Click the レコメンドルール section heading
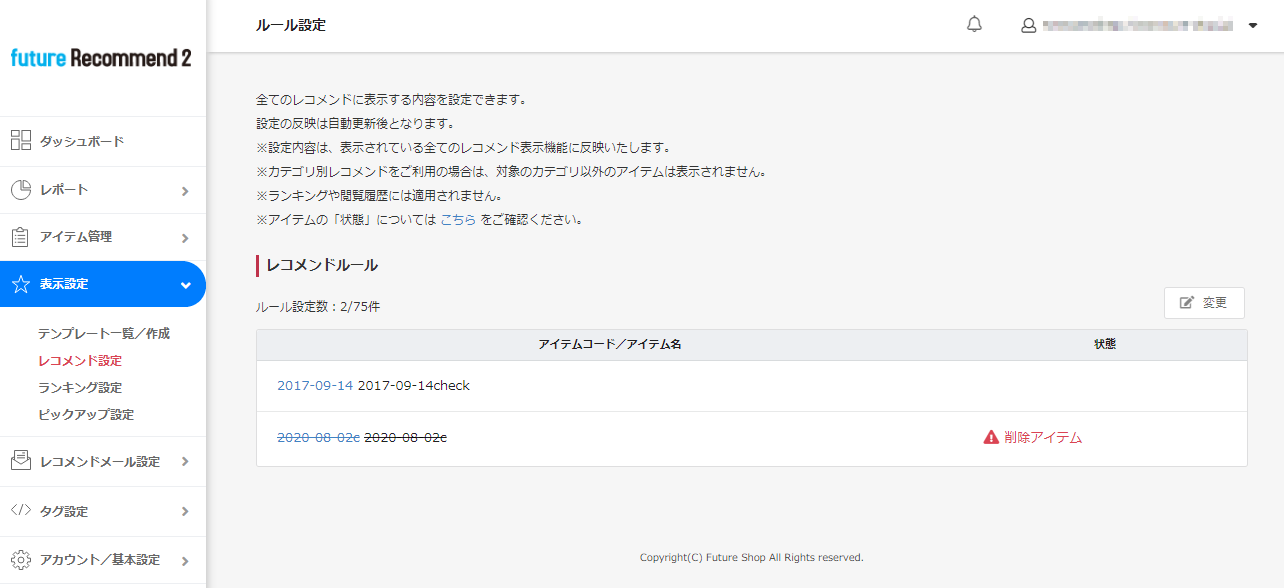Viewport: 1284px width, 588px height. pyautogui.click(x=322, y=265)
